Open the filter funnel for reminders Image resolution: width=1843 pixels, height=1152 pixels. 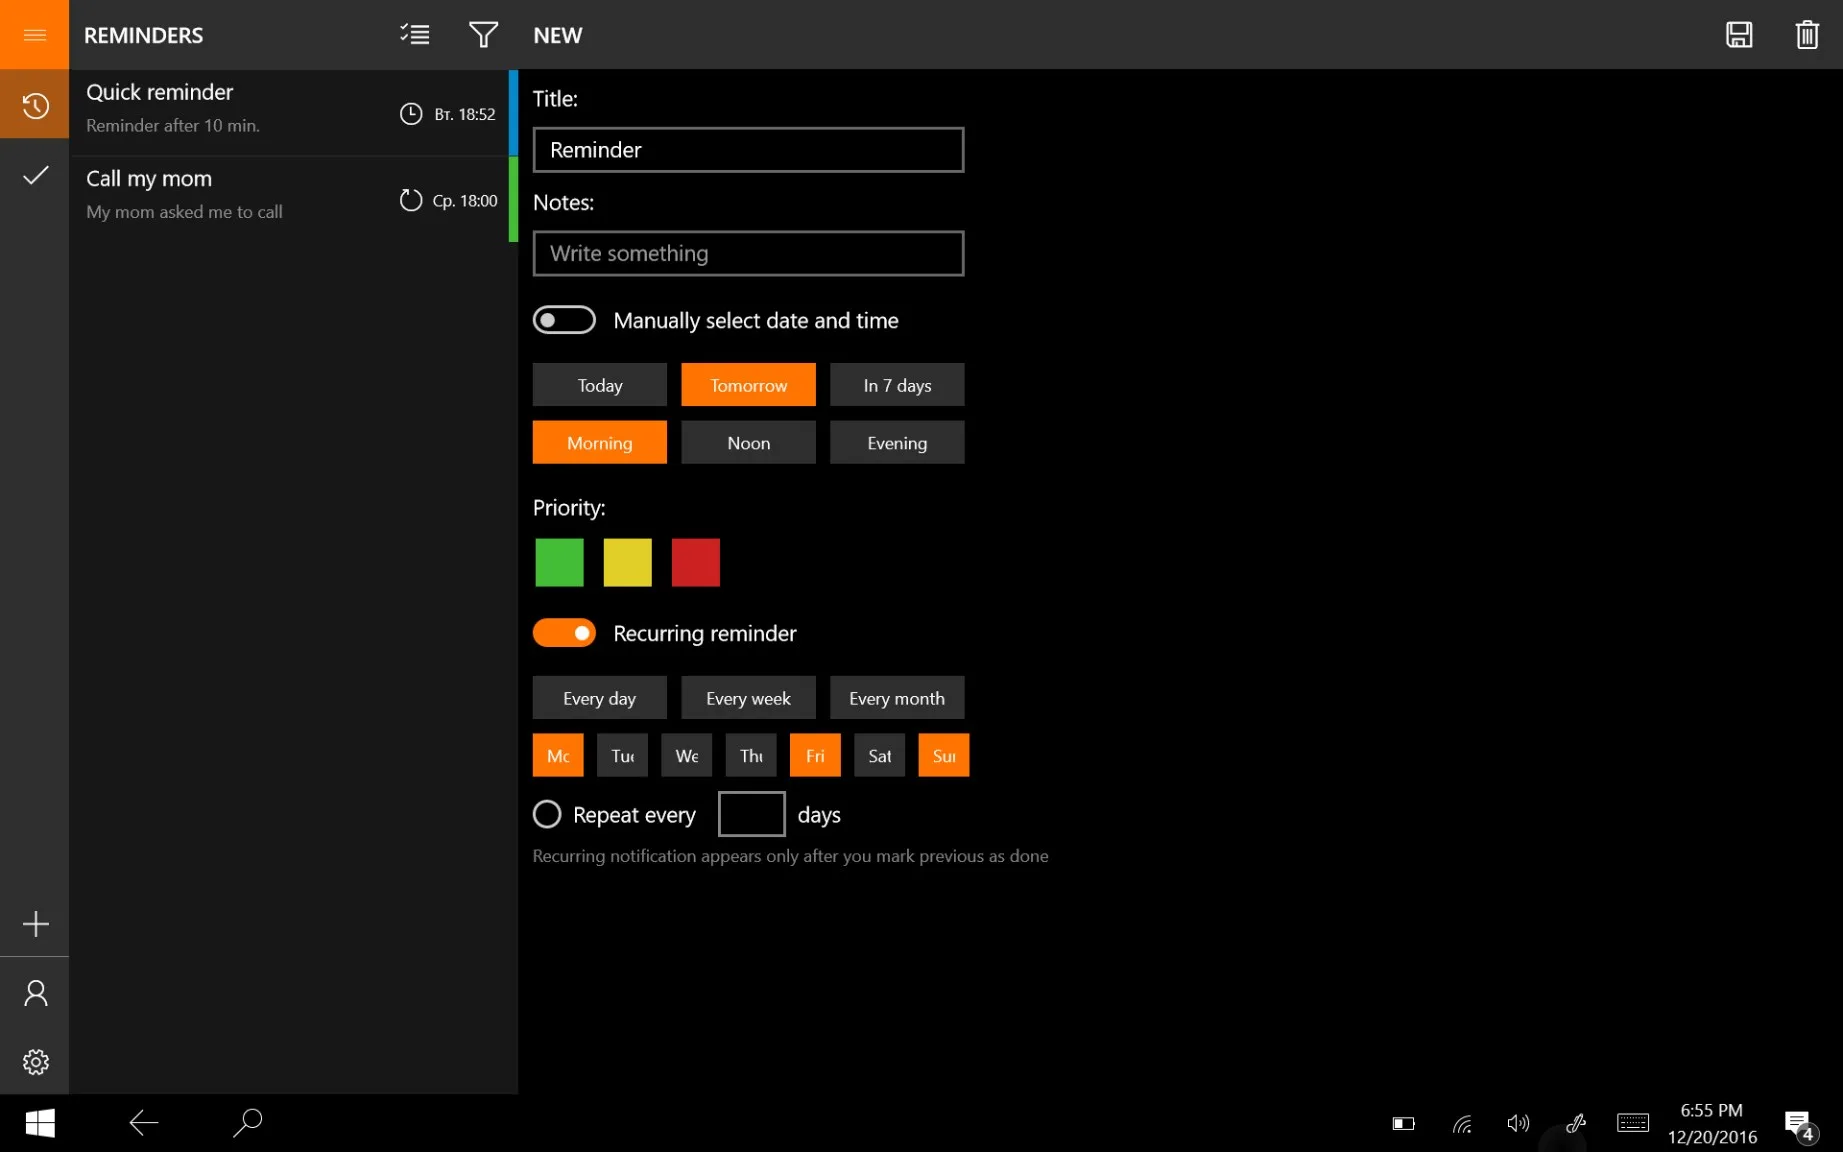coord(483,35)
